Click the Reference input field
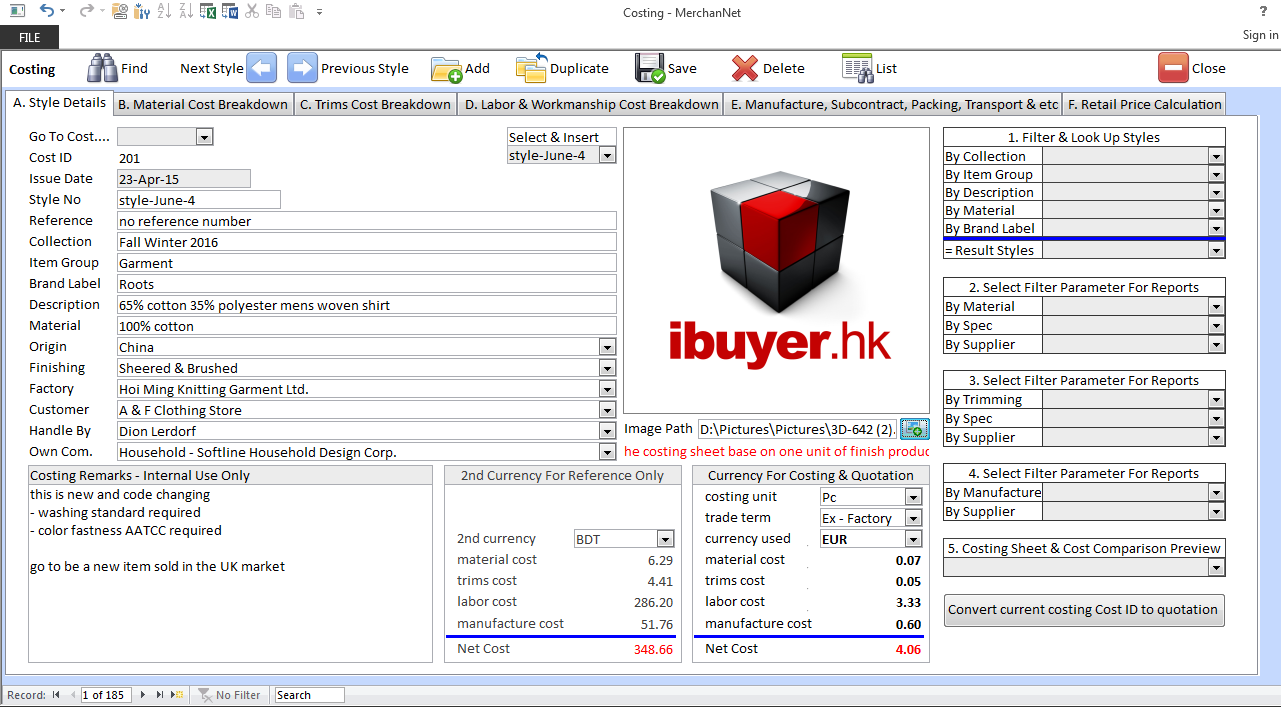The width and height of the screenshot is (1281, 707). (x=367, y=221)
